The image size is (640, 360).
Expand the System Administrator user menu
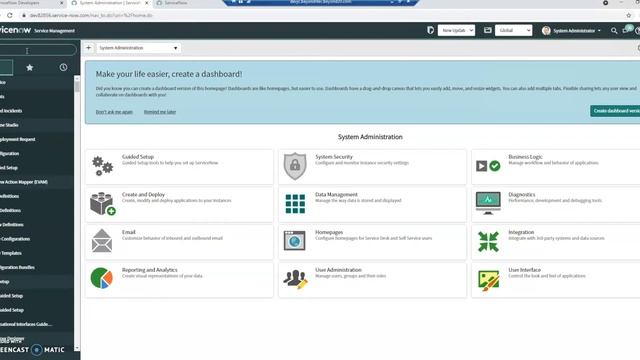pos(576,31)
